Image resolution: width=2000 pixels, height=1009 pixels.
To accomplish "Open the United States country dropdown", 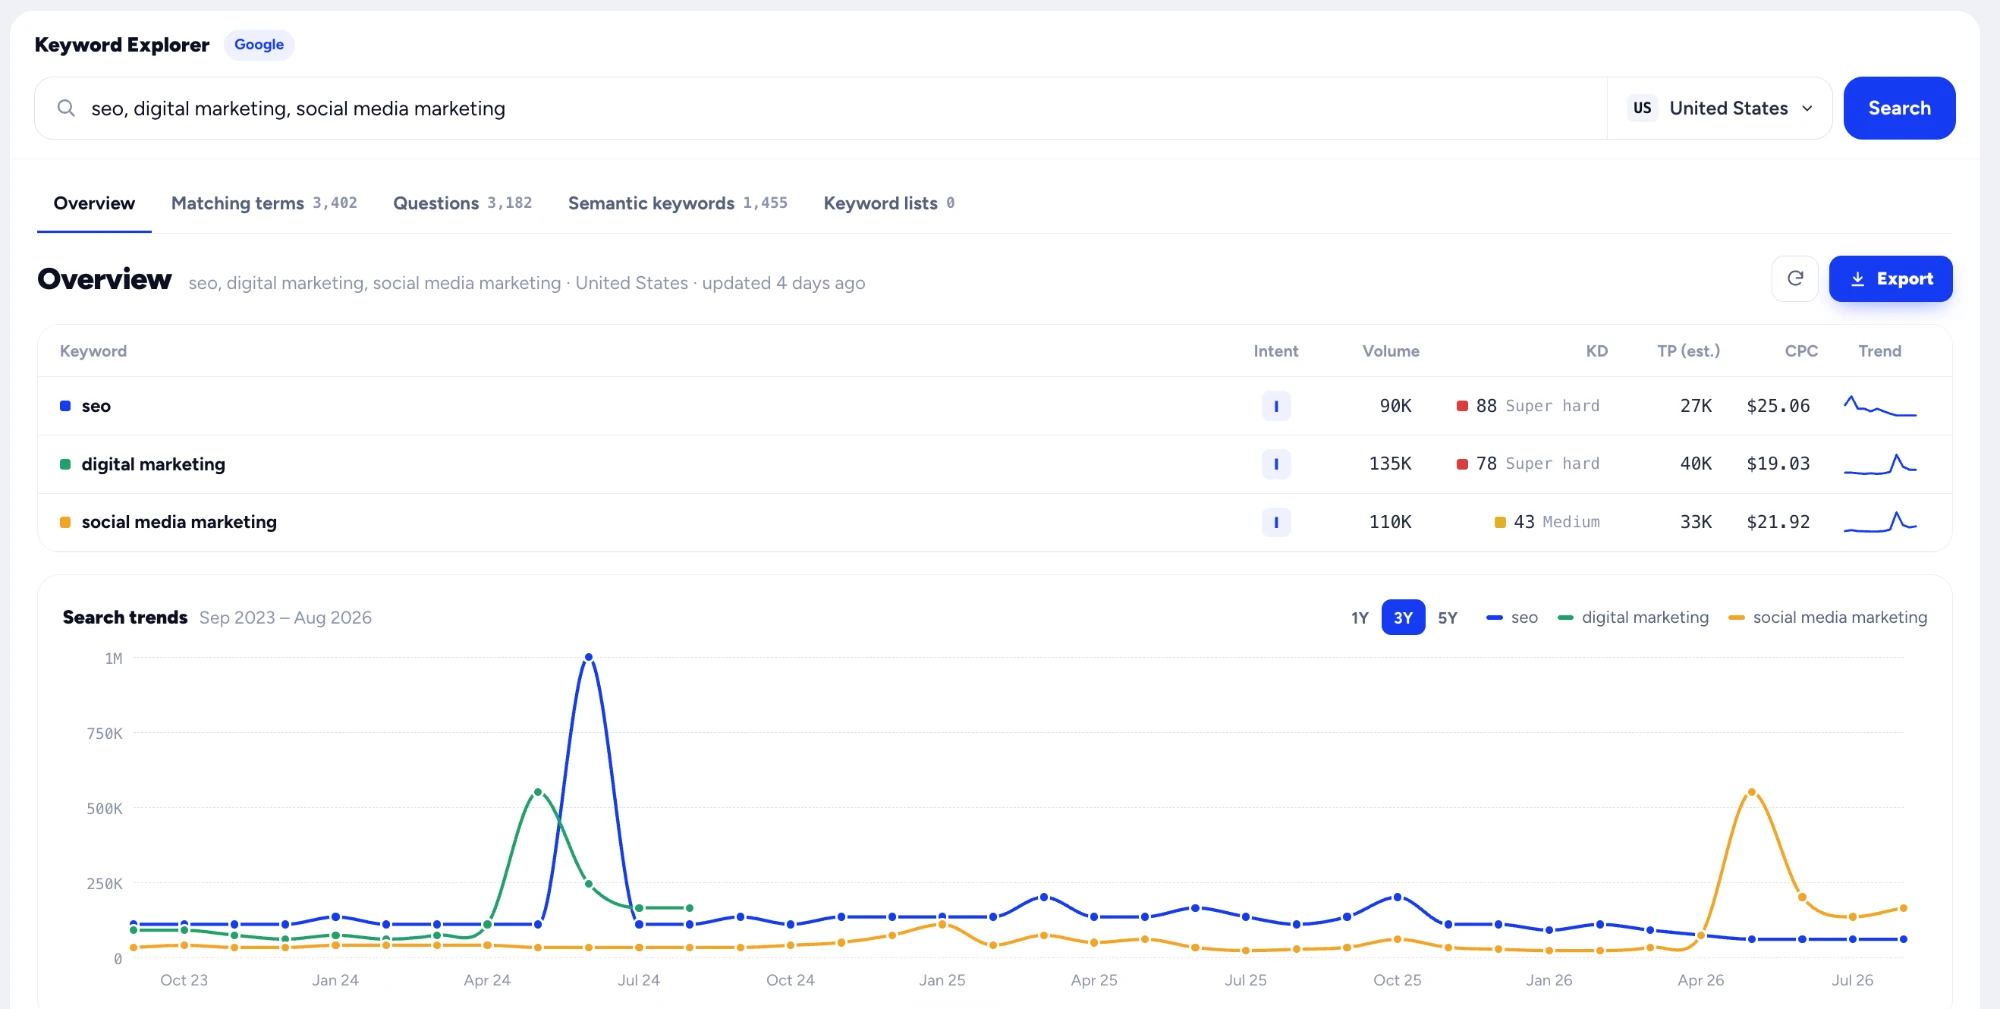I will [x=1720, y=108].
